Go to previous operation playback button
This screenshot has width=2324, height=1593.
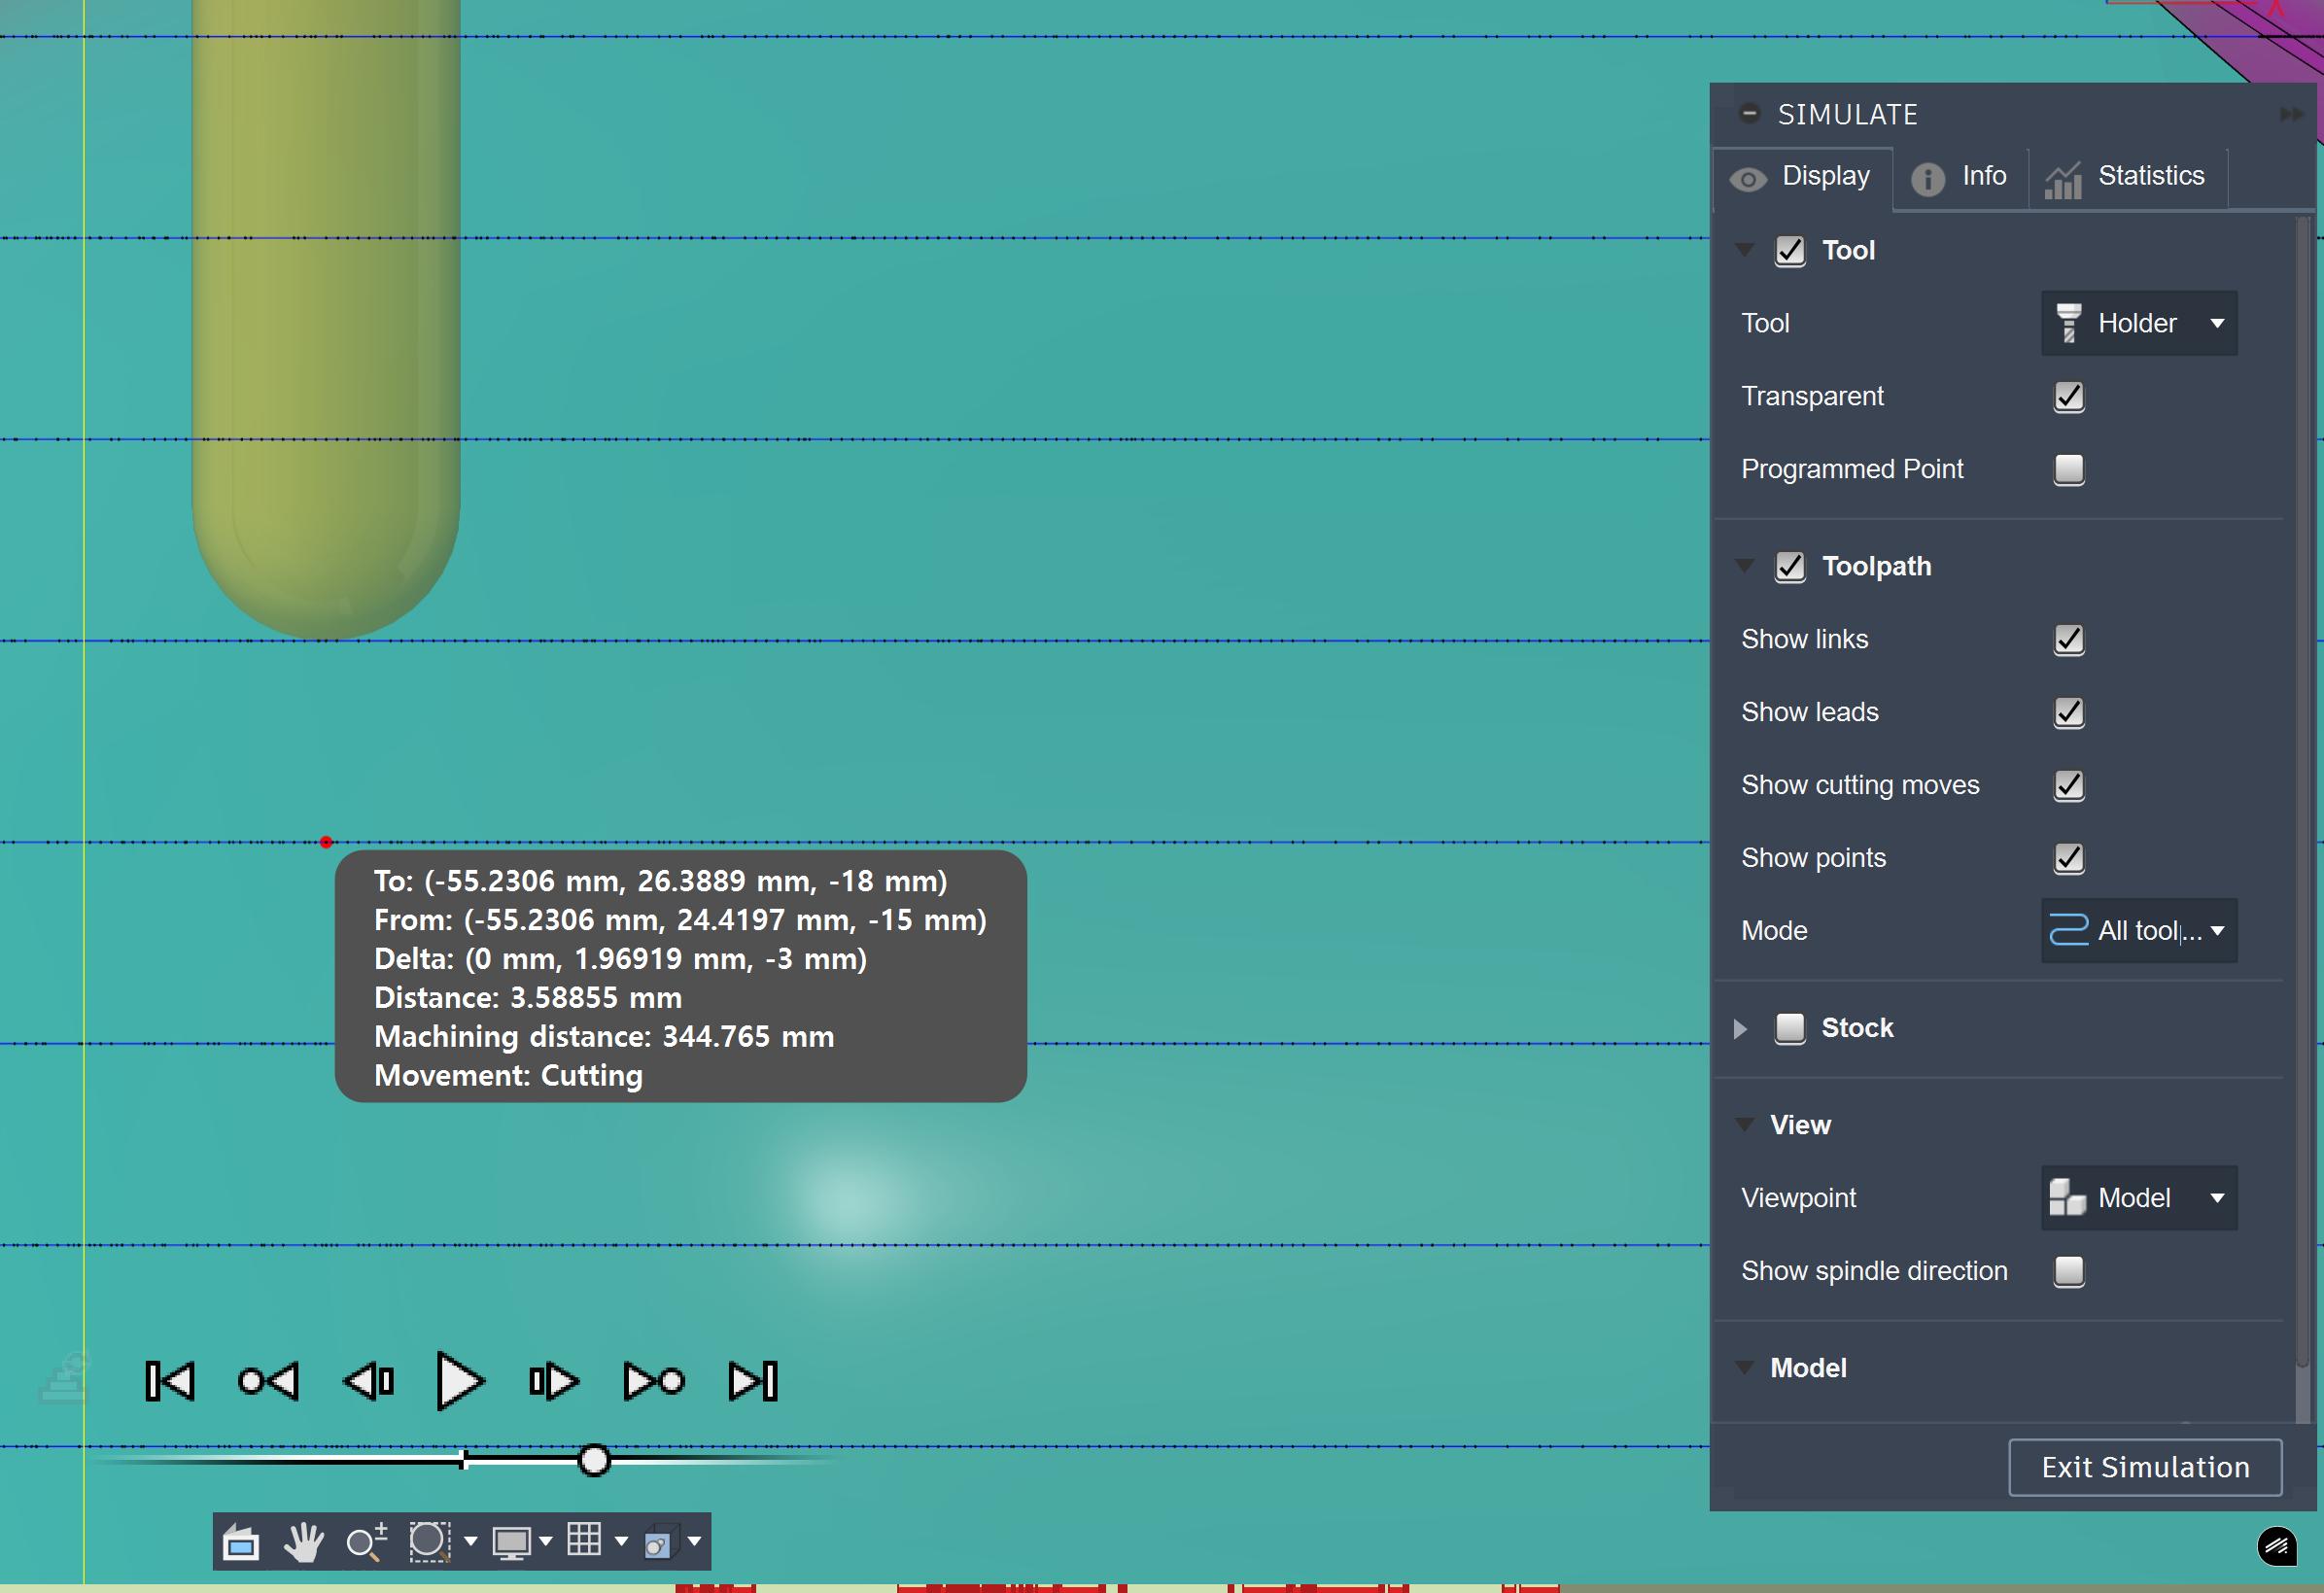coord(268,1381)
